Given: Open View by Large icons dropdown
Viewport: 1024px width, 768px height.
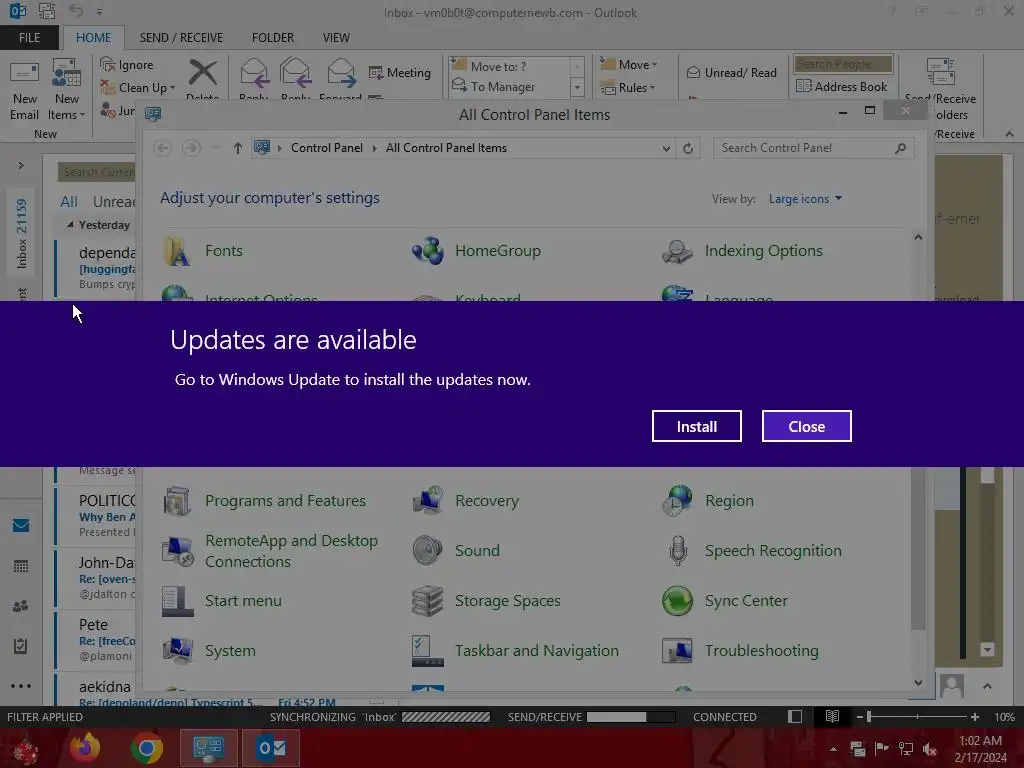Looking at the screenshot, I should 805,199.
